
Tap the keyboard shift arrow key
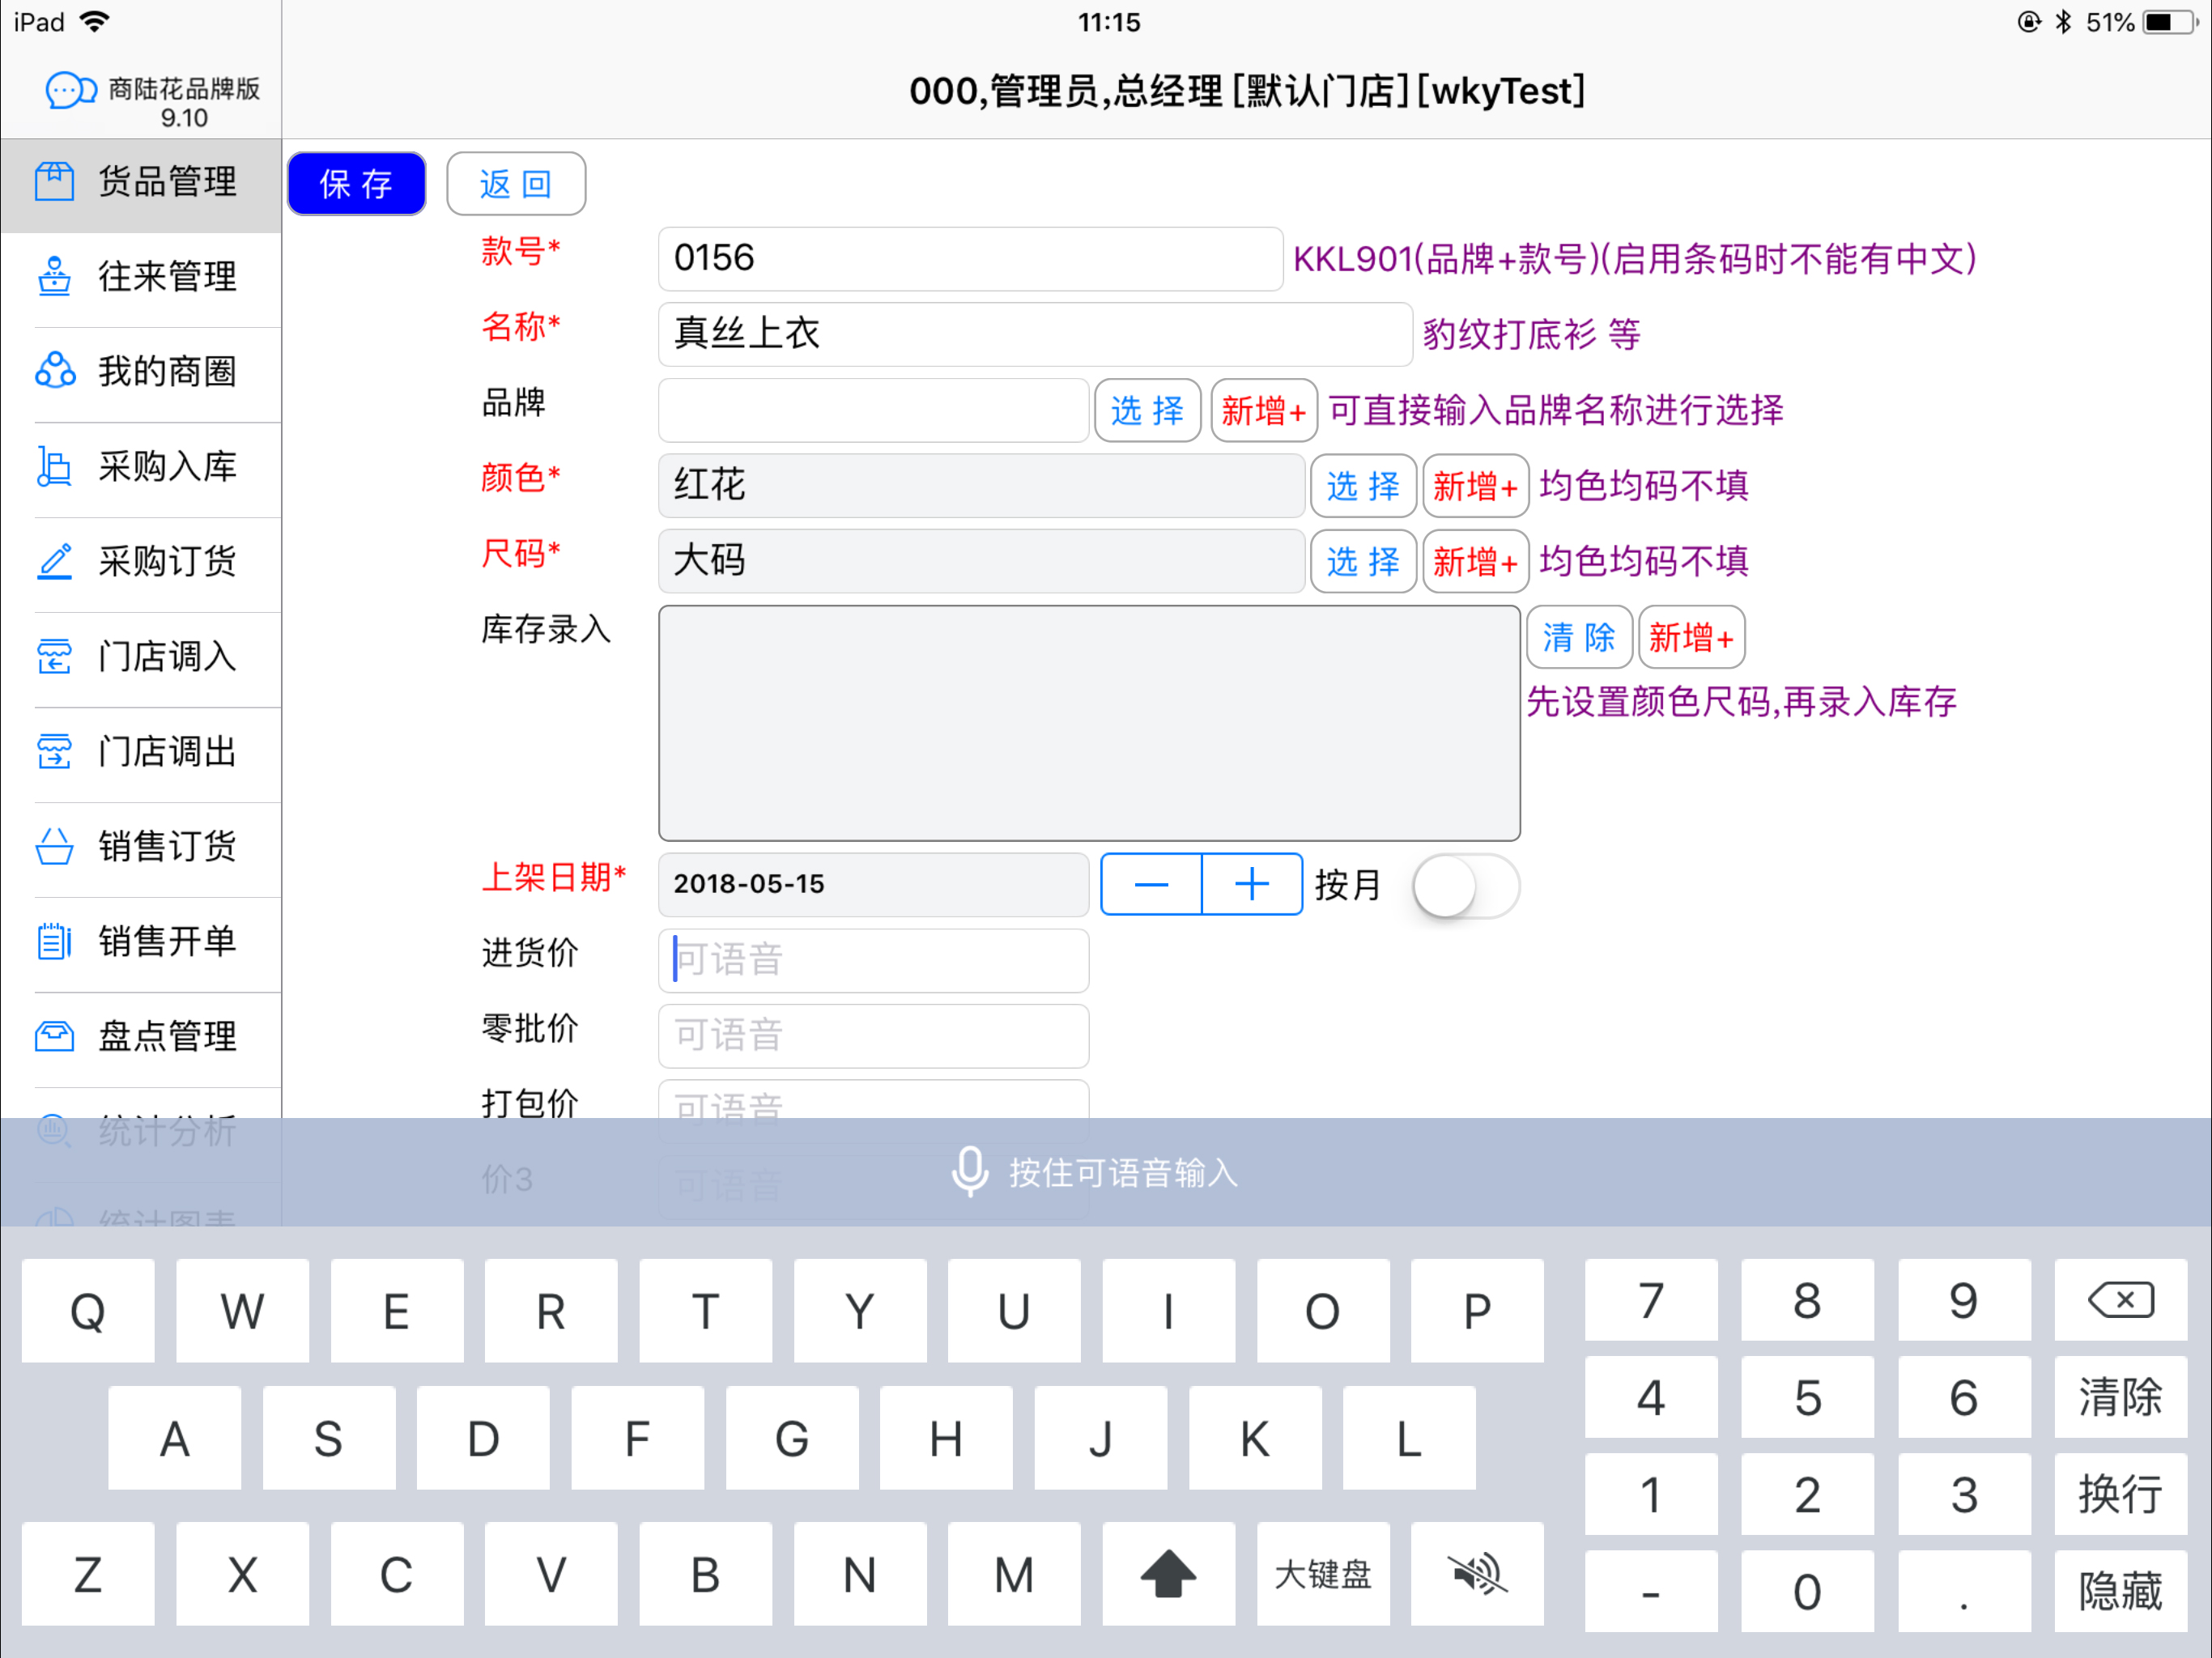(1168, 1575)
